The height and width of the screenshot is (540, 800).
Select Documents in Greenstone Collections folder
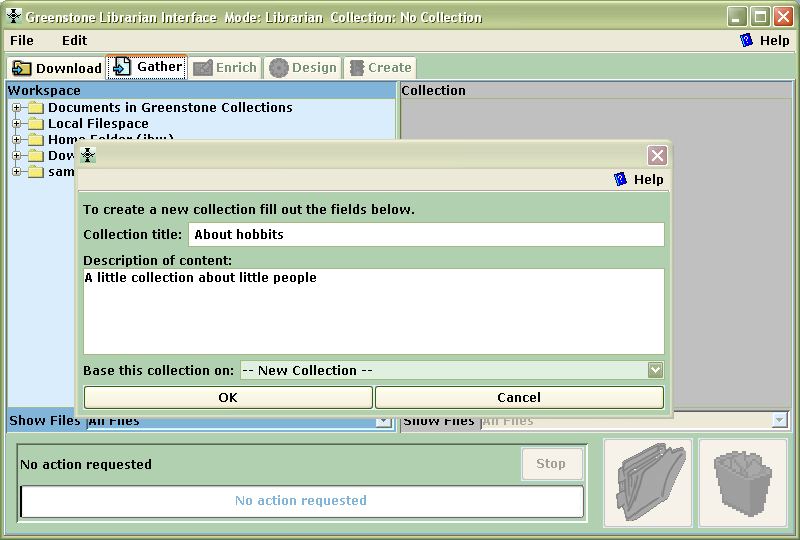click(x=170, y=108)
